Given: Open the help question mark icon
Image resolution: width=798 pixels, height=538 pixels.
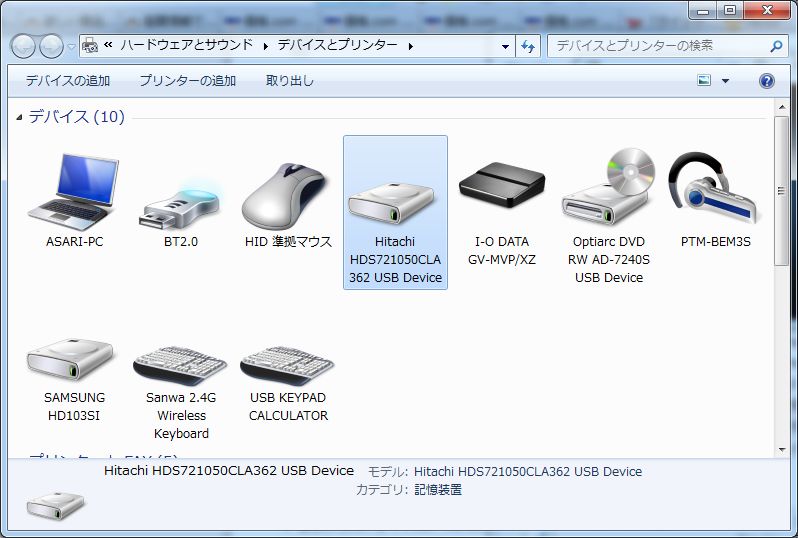Looking at the screenshot, I should [x=766, y=81].
